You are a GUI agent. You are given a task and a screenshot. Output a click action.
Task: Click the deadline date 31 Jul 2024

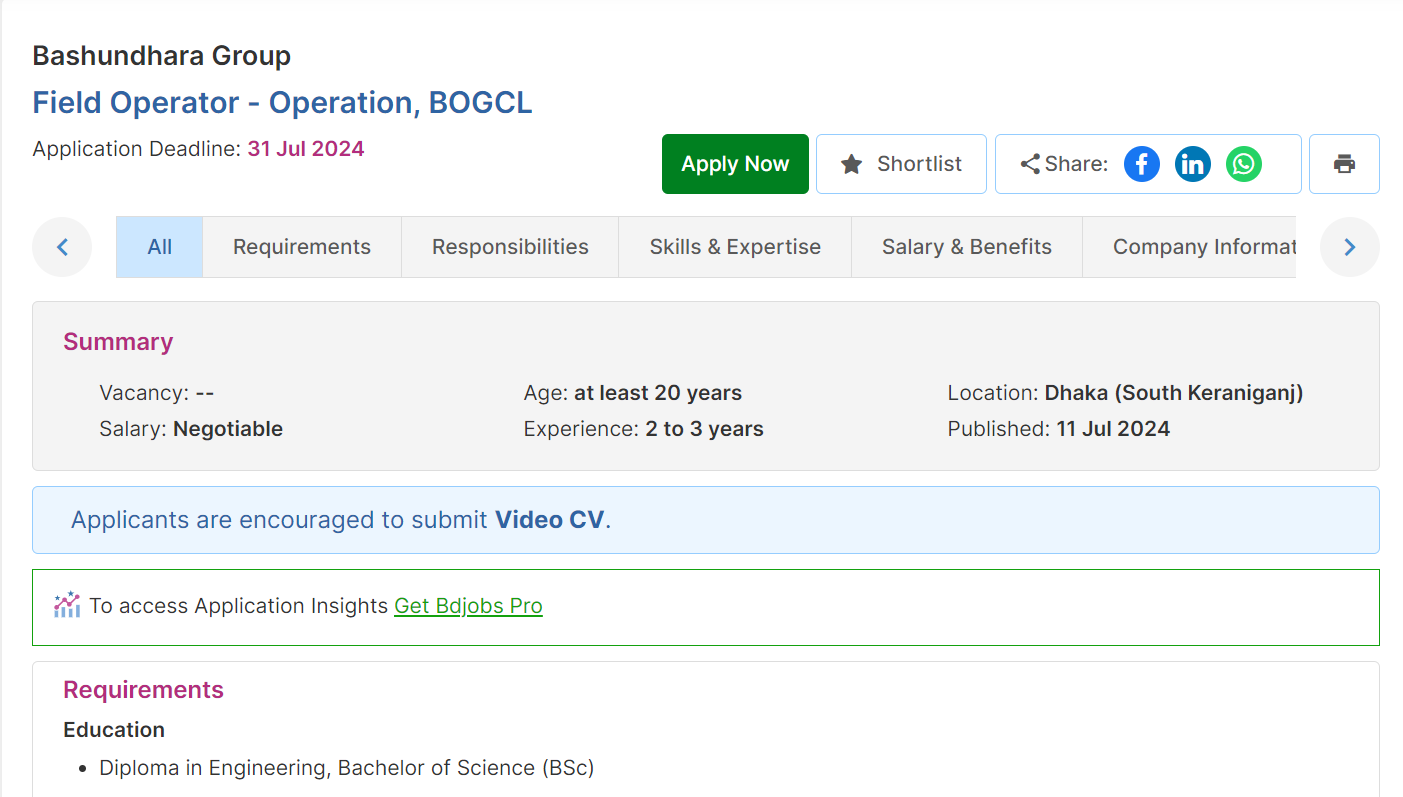pyautogui.click(x=306, y=149)
